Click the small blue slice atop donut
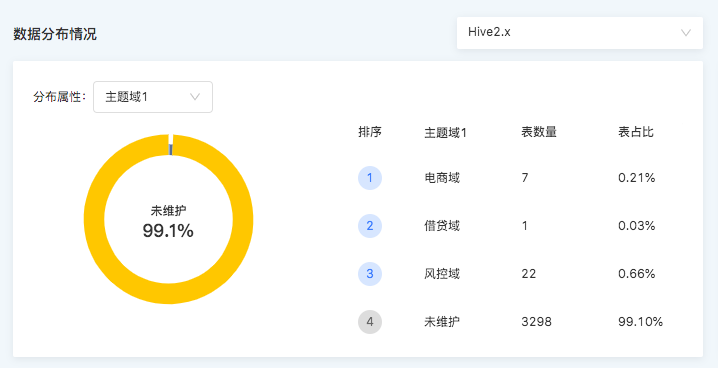Viewport: 718px width, 368px height. (170, 150)
